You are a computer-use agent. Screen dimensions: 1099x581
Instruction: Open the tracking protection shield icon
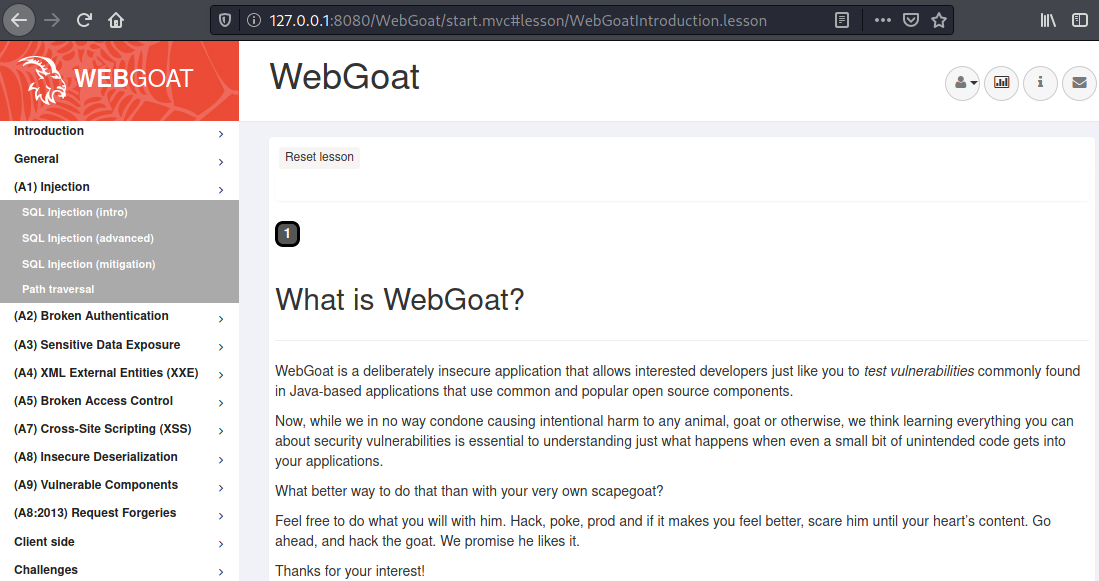pos(225,20)
